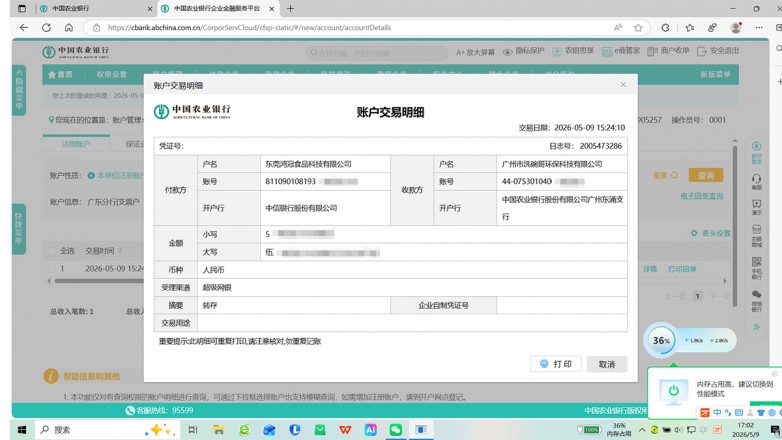Open the 商户收单 icon link
This screenshot has height=440, width=782.
coord(652,51)
